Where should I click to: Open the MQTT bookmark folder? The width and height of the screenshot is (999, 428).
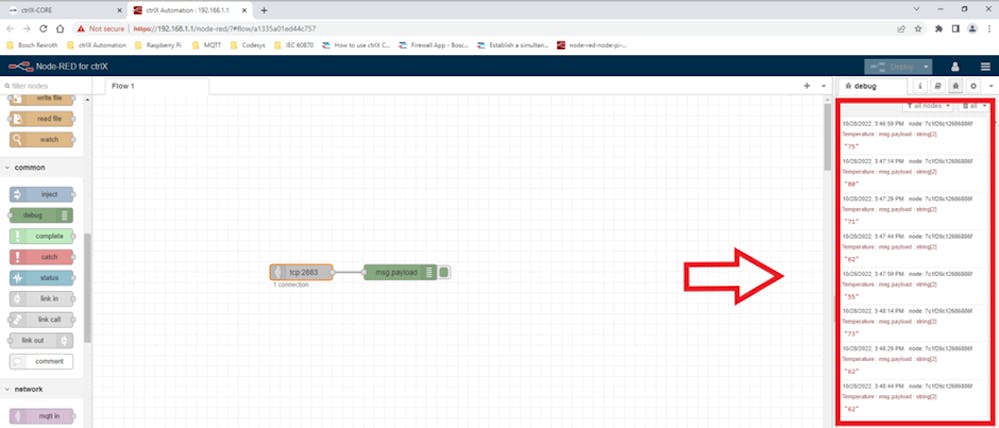(206, 45)
